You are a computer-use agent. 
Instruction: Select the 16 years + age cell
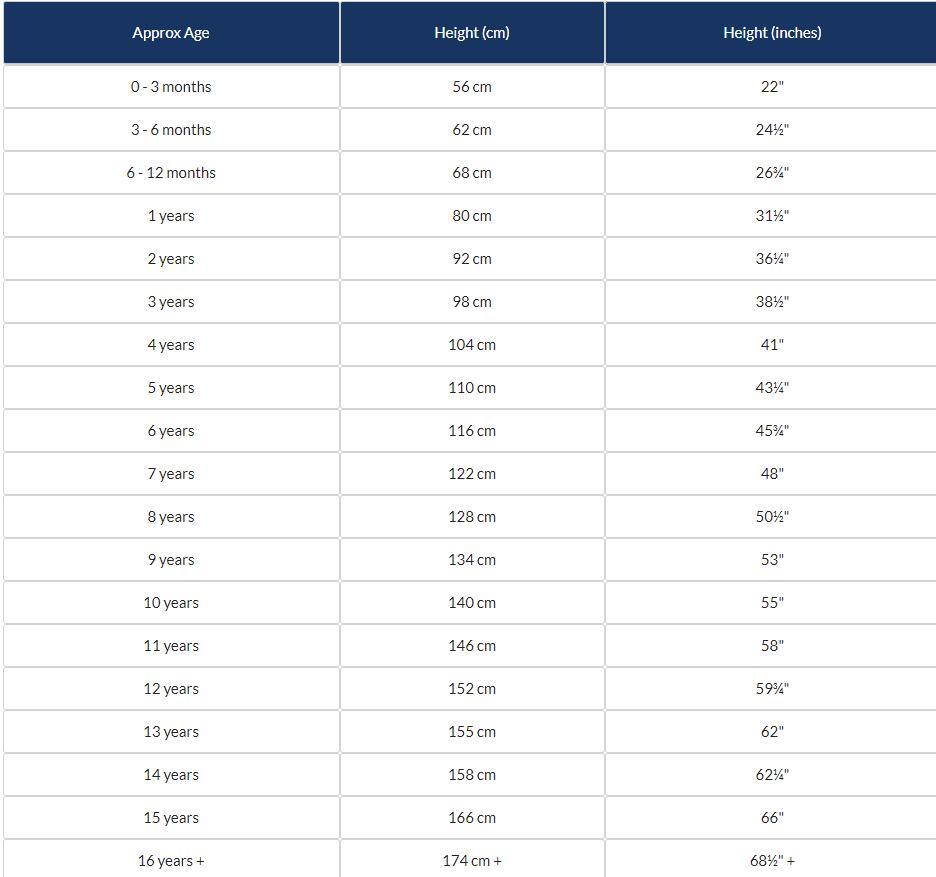click(171, 861)
